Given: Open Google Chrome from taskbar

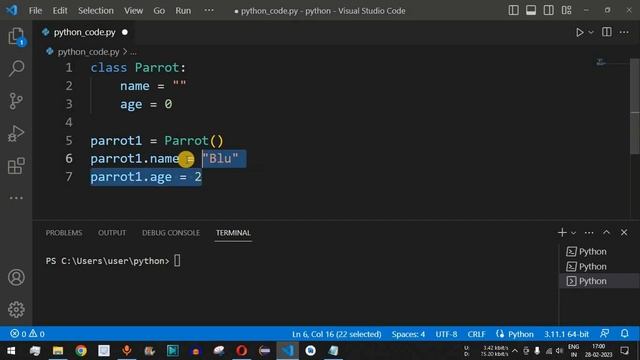Looking at the screenshot, I should coord(81,351).
